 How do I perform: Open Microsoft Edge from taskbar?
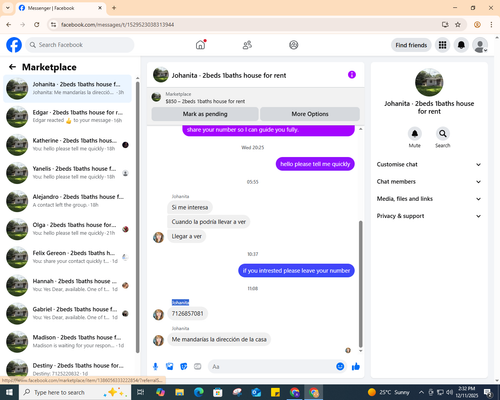pyautogui.click(x=199, y=392)
